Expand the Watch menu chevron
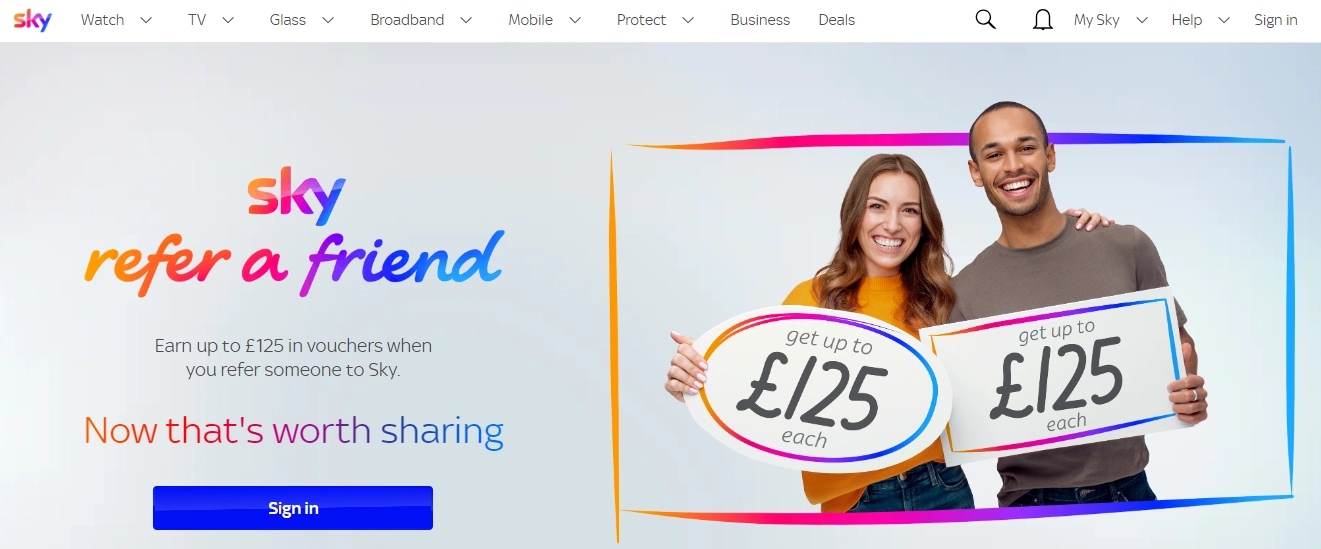The height and width of the screenshot is (549, 1321). pos(147,20)
